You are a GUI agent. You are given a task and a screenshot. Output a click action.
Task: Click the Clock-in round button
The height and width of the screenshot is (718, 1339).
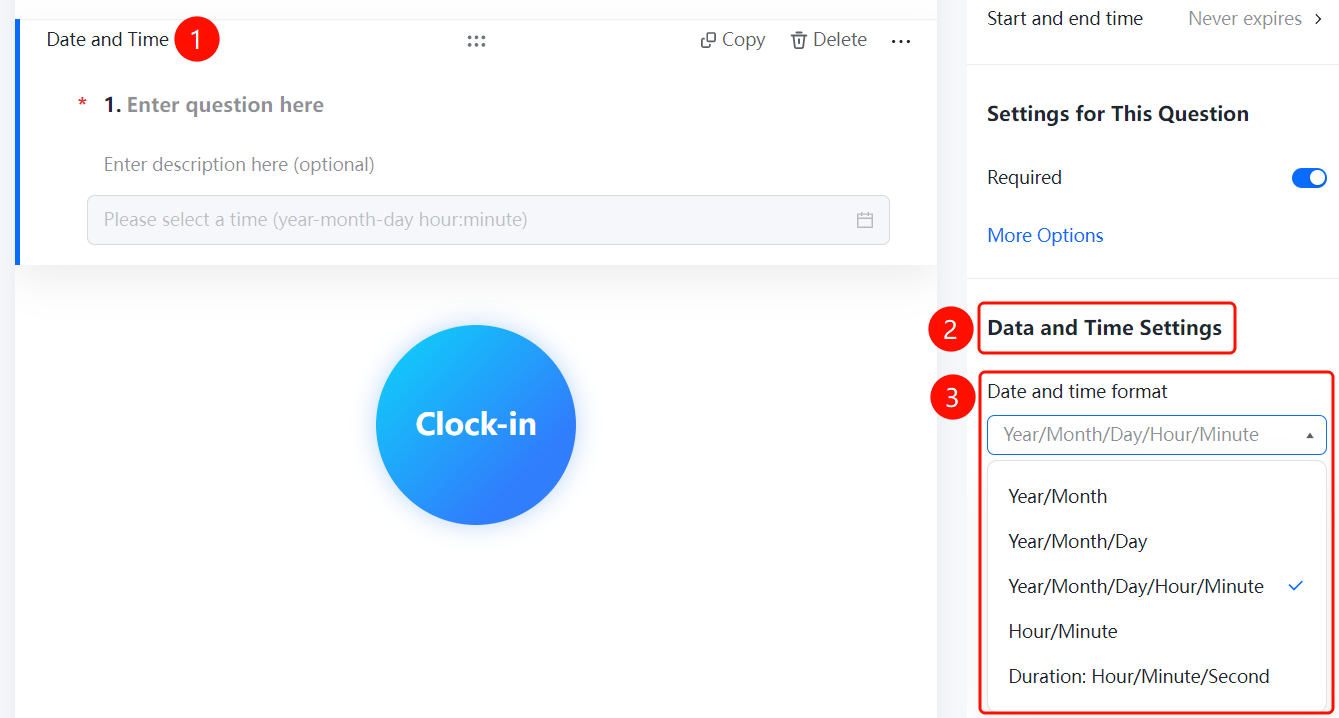(x=476, y=424)
